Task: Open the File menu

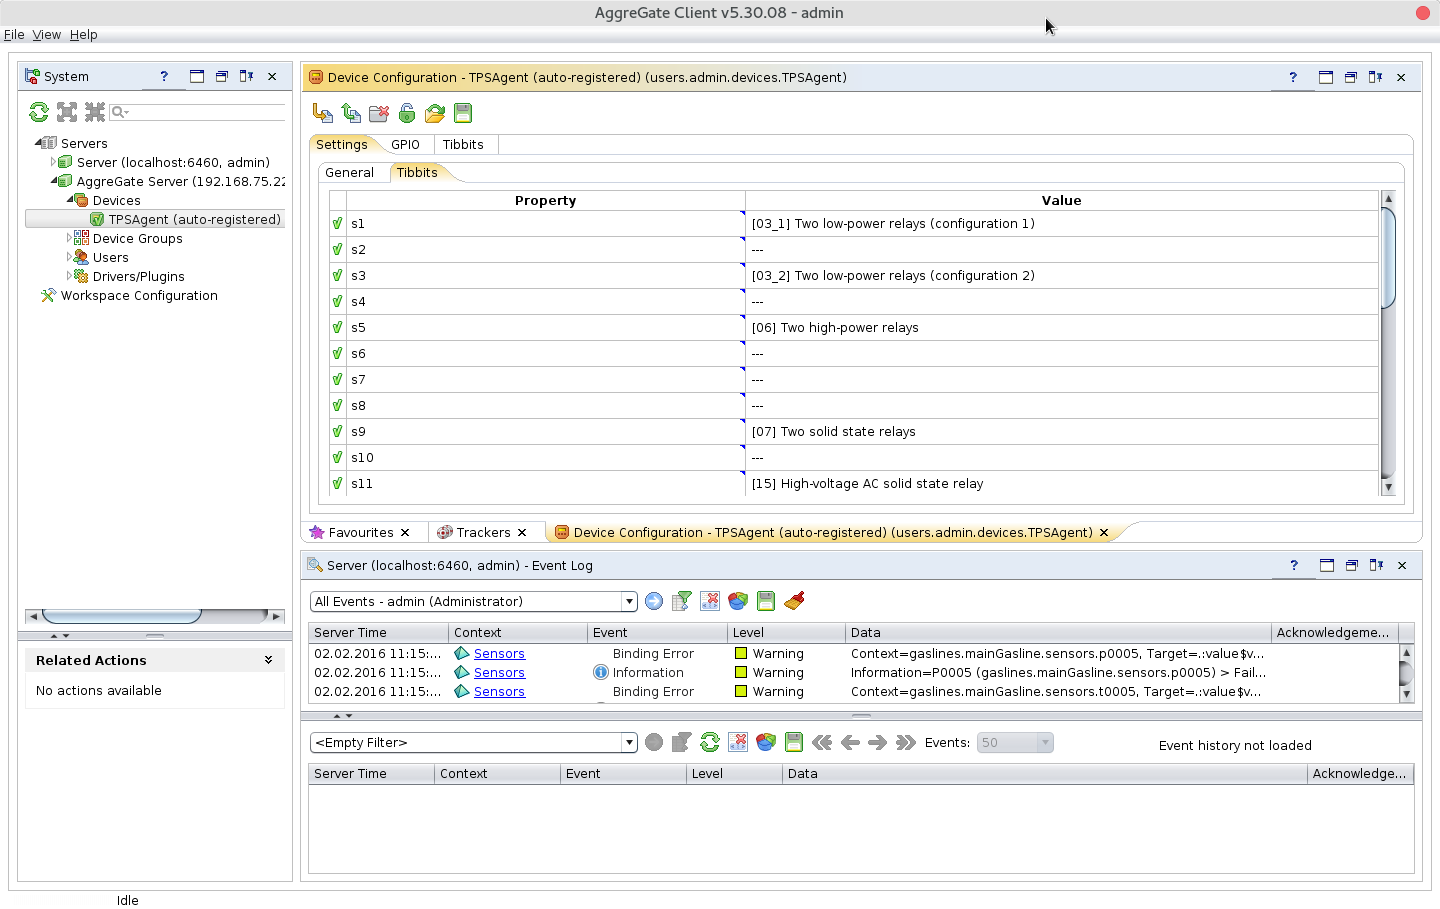Action: tap(14, 34)
